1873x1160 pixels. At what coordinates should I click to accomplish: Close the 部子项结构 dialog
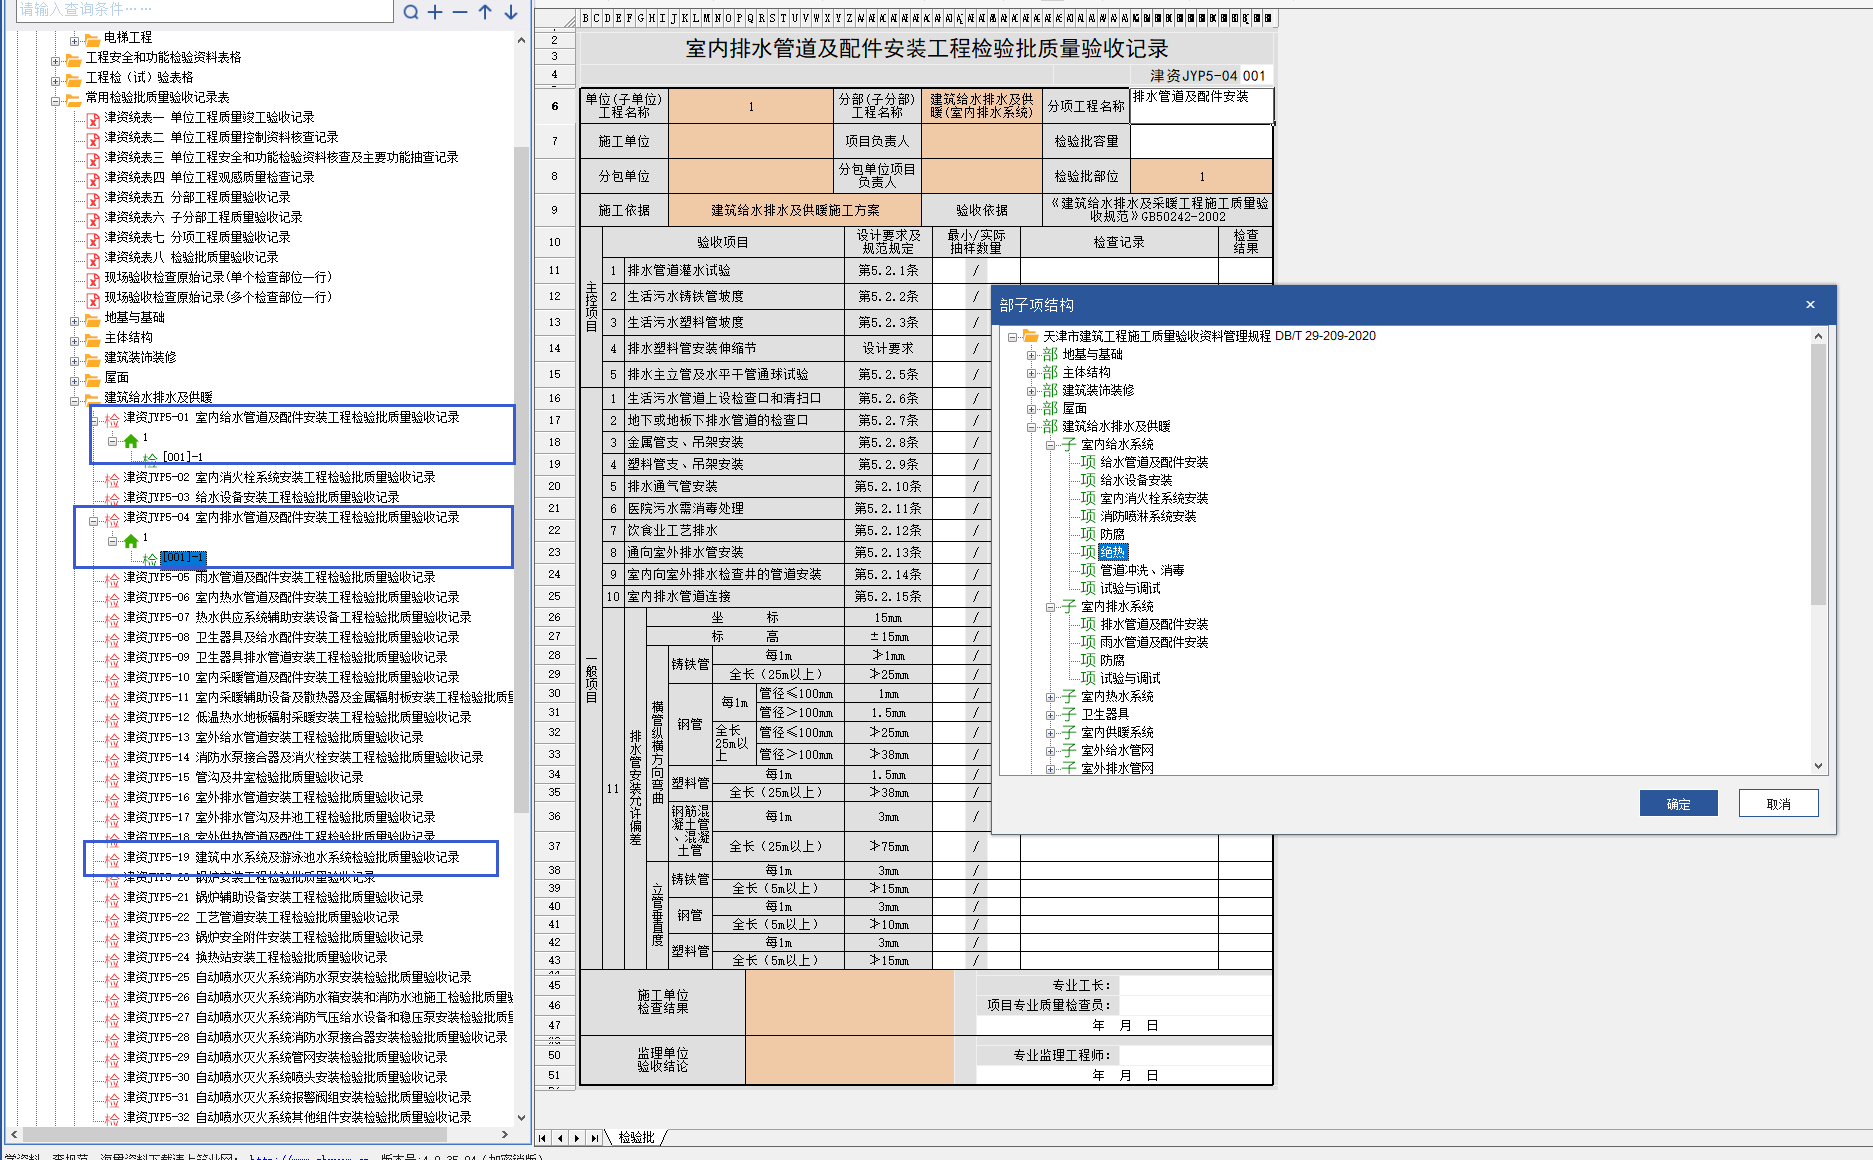point(1810,305)
